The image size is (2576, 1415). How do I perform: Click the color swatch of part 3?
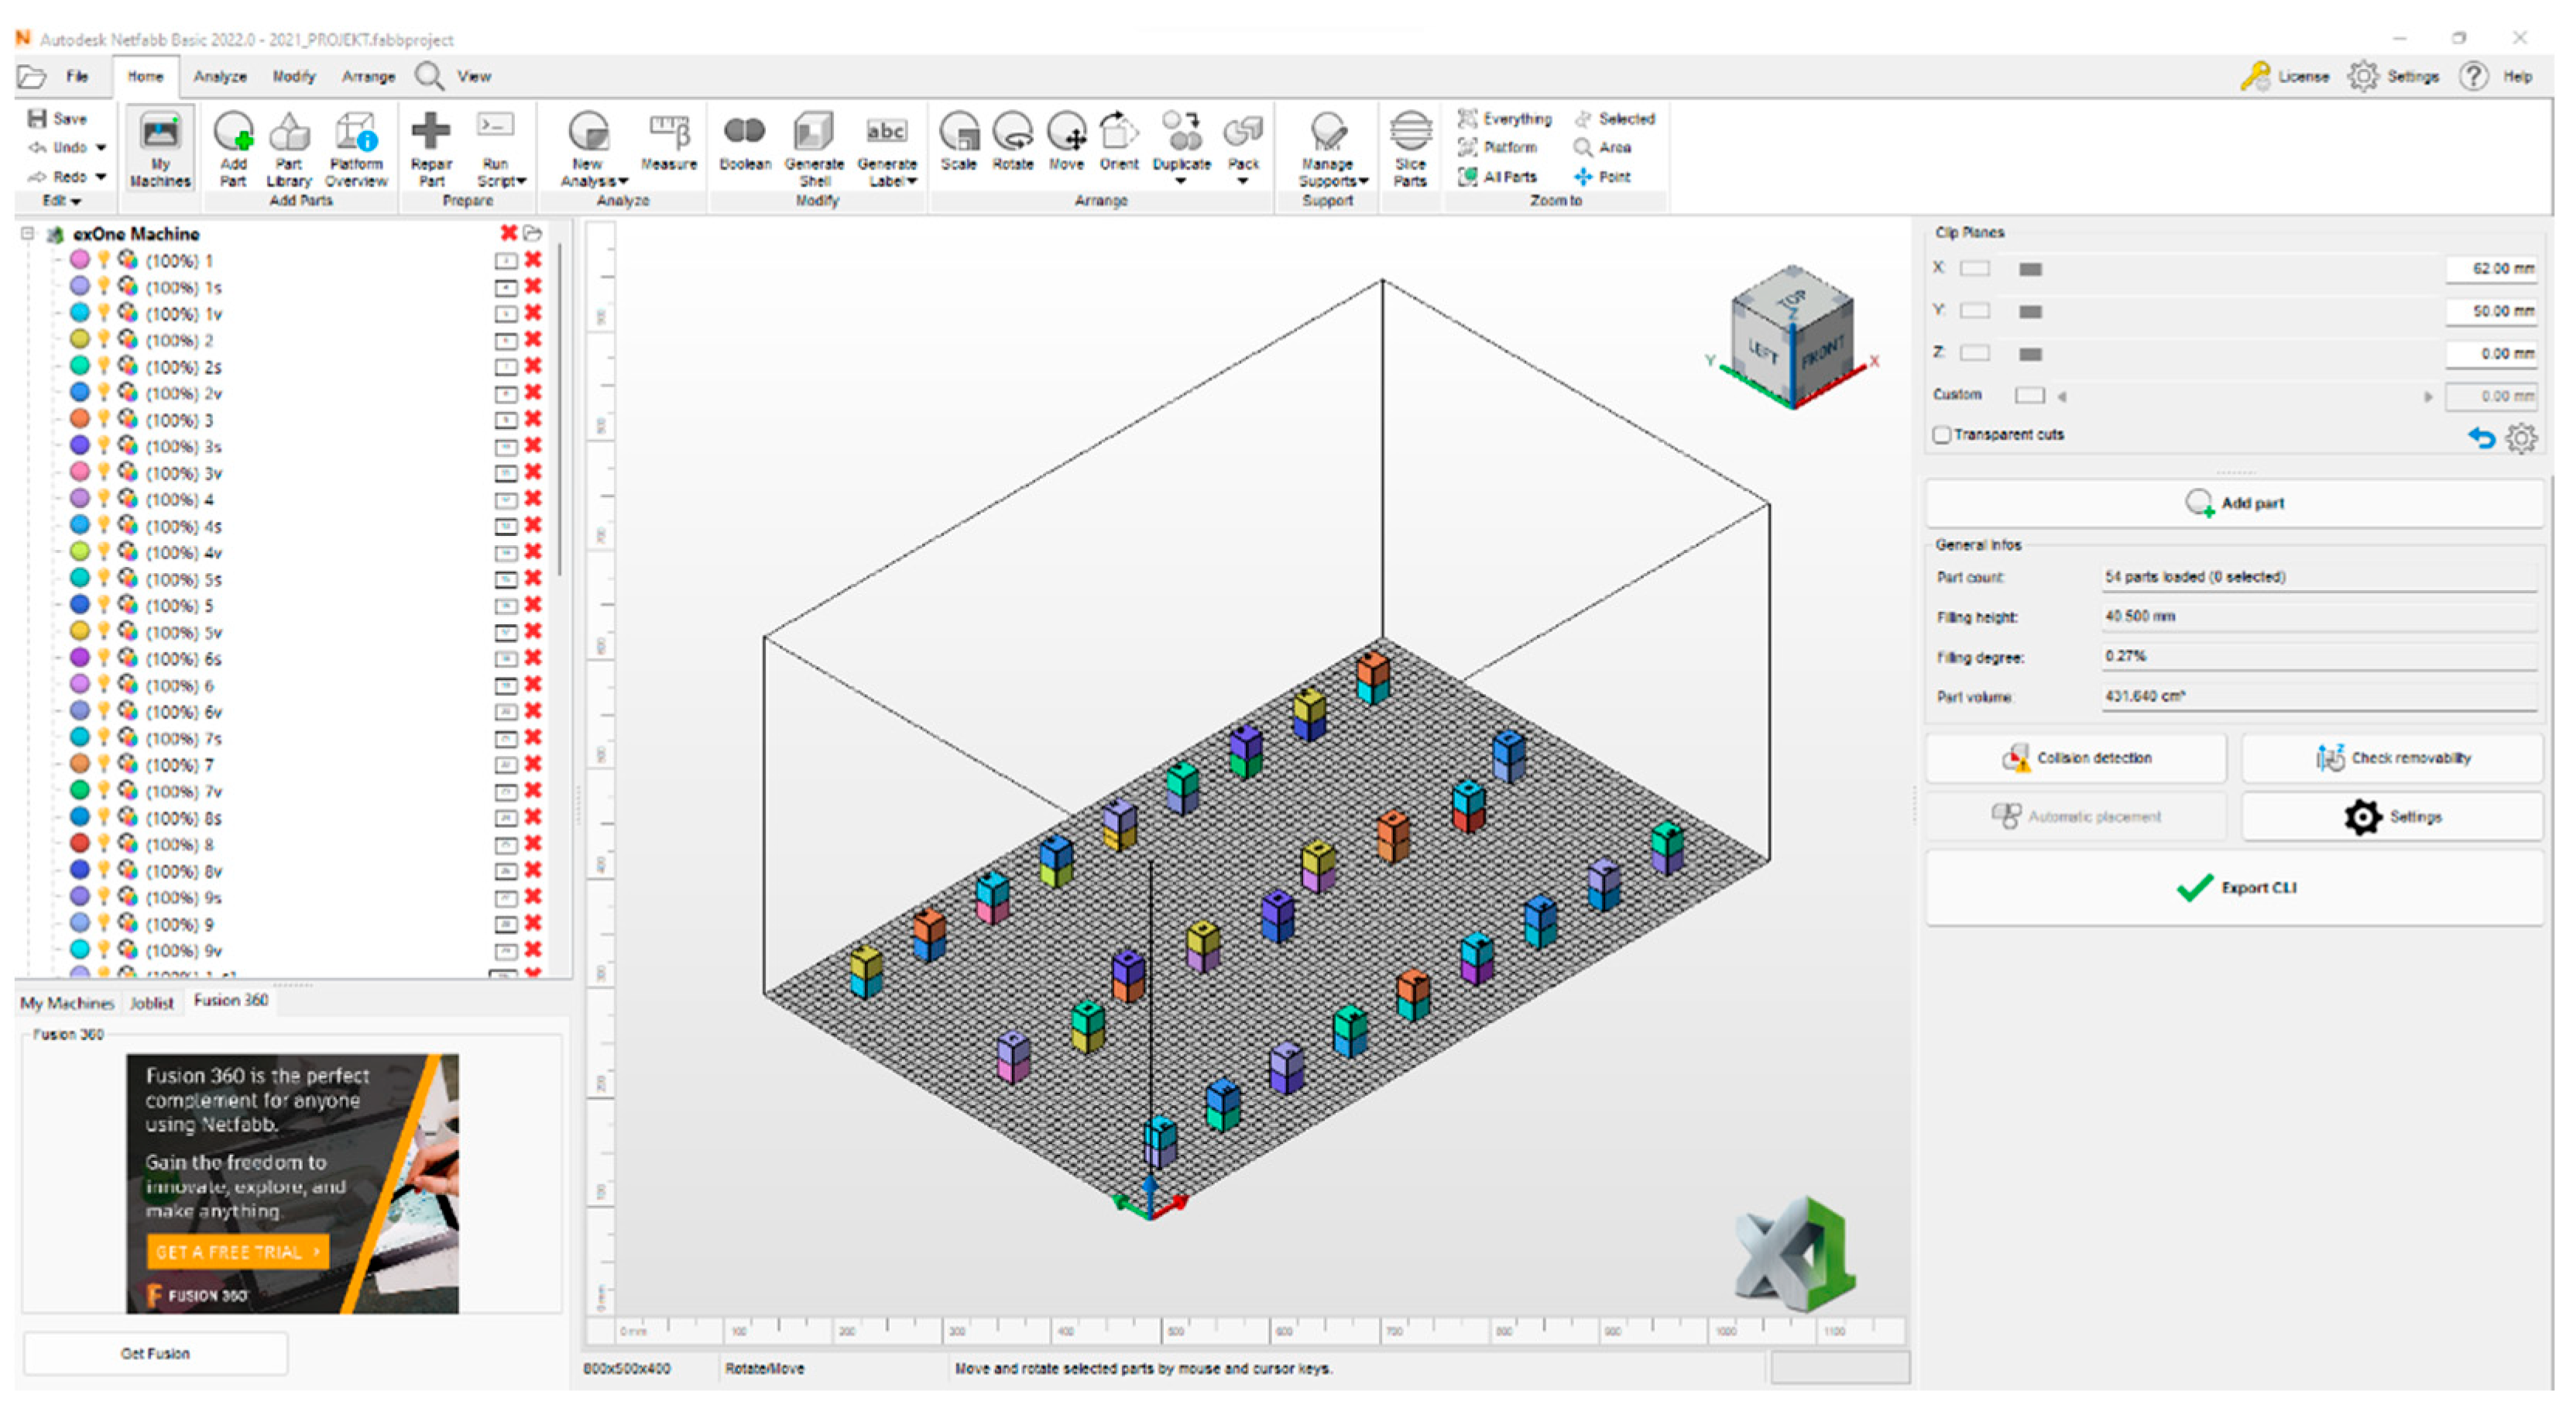click(x=80, y=419)
